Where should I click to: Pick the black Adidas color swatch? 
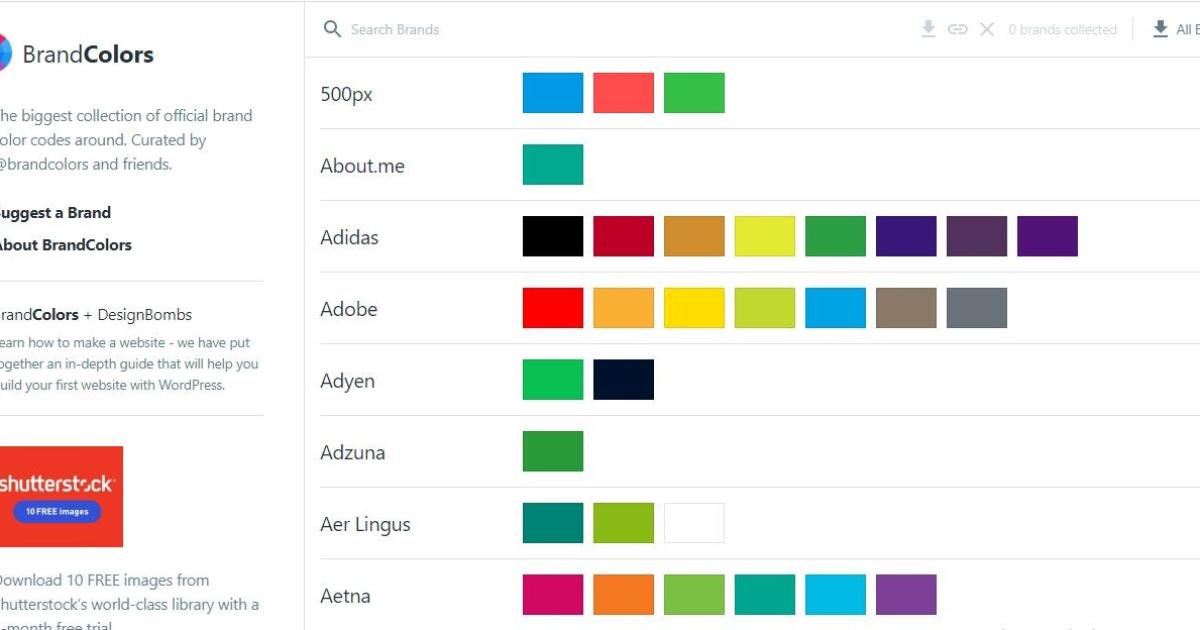coord(553,236)
